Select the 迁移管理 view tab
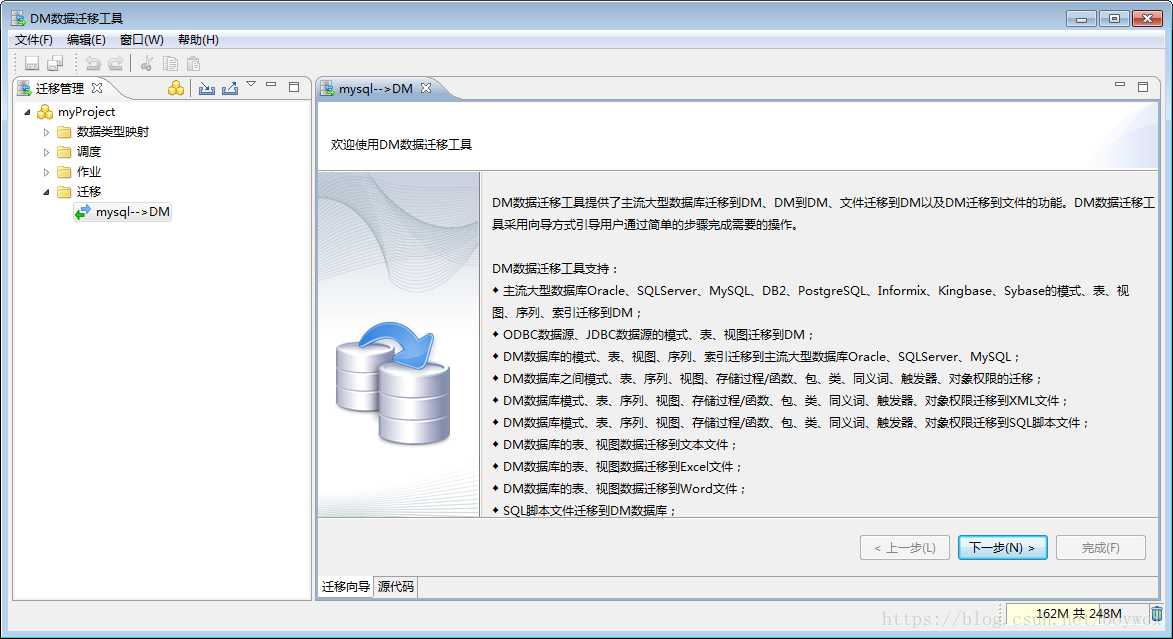Screen dimensions: 1173x639 pyautogui.click(x=60, y=88)
